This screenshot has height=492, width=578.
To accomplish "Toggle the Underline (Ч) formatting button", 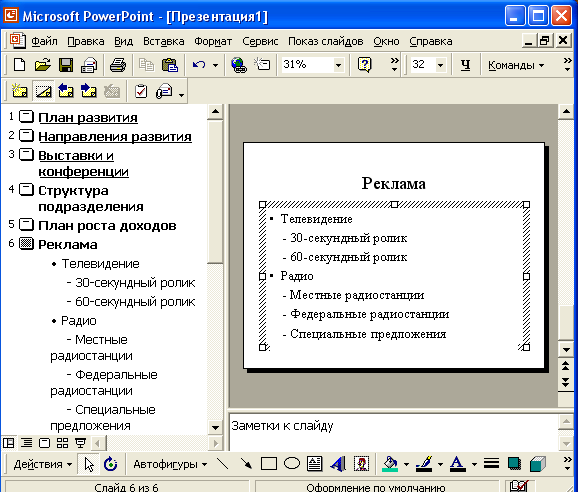I will (x=466, y=65).
